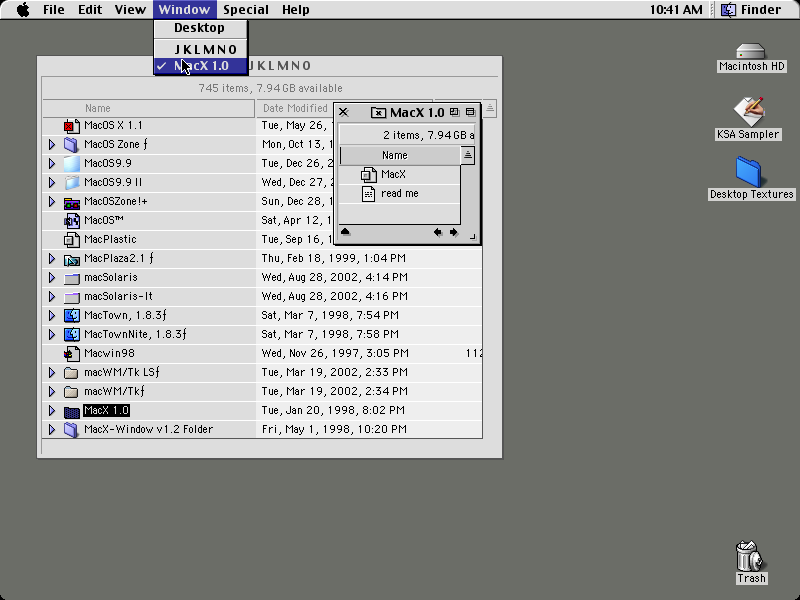Screen dimensions: 800x600
Task: Select the MacX 1.0 folder icon in the list
Action: coord(72,411)
